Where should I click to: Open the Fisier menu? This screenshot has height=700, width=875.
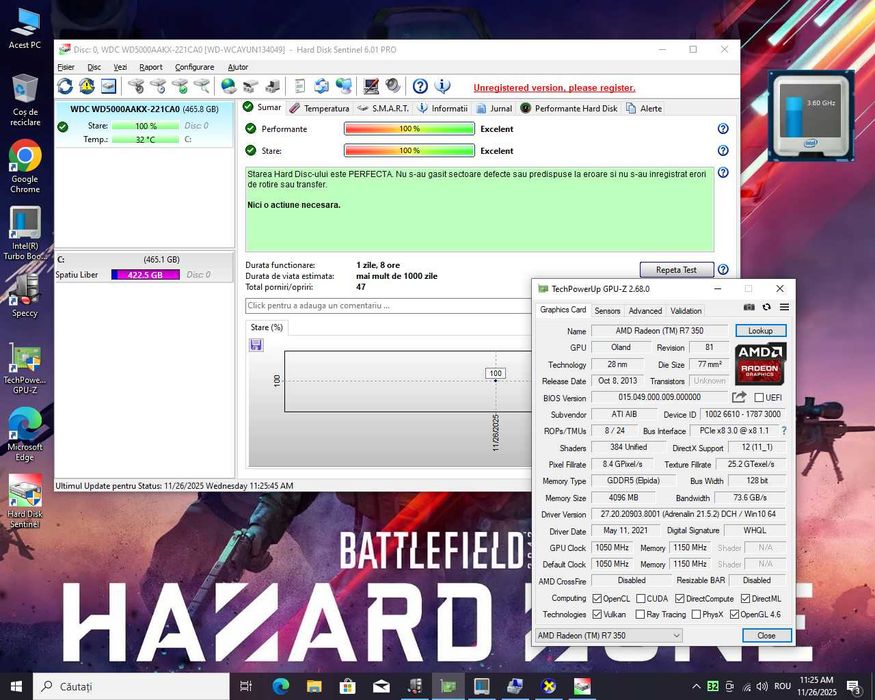point(66,67)
